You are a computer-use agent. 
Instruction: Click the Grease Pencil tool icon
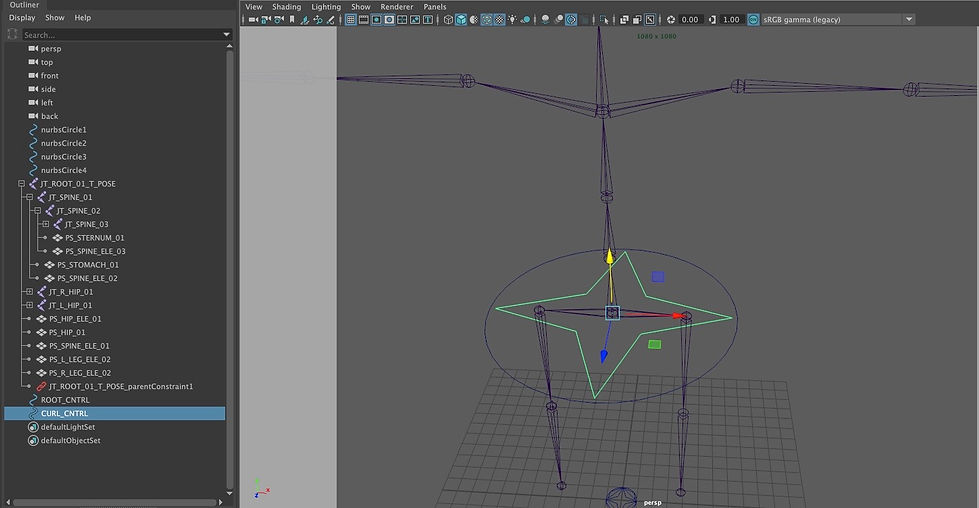tap(330, 19)
